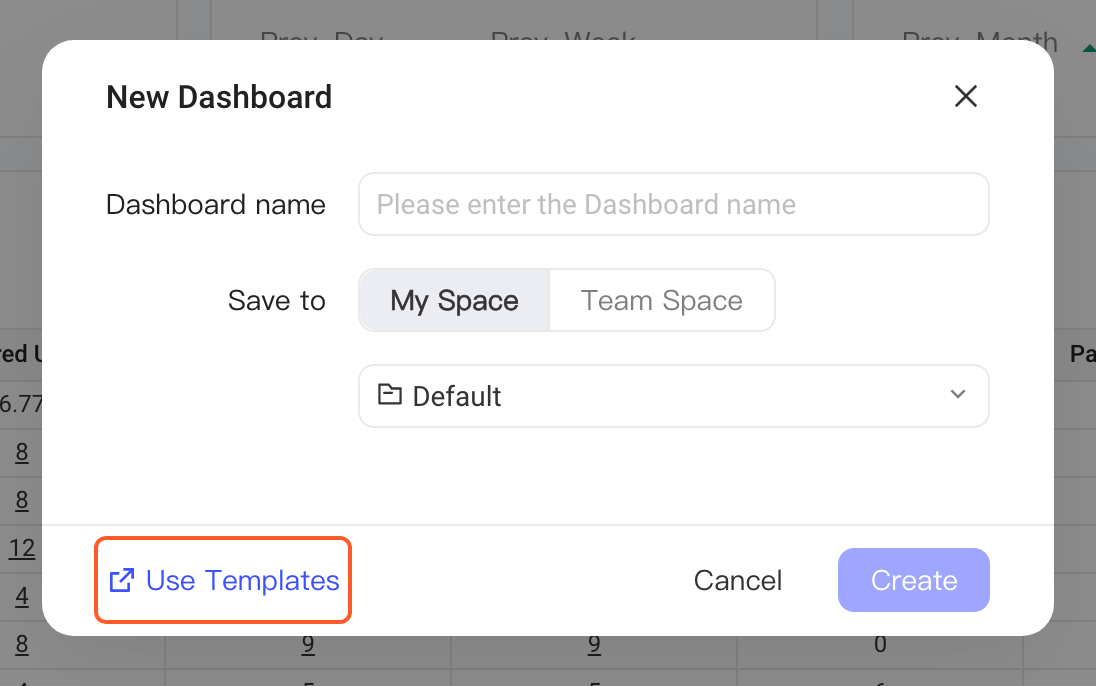
Task: Cancel the new dashboard creation
Action: point(737,580)
